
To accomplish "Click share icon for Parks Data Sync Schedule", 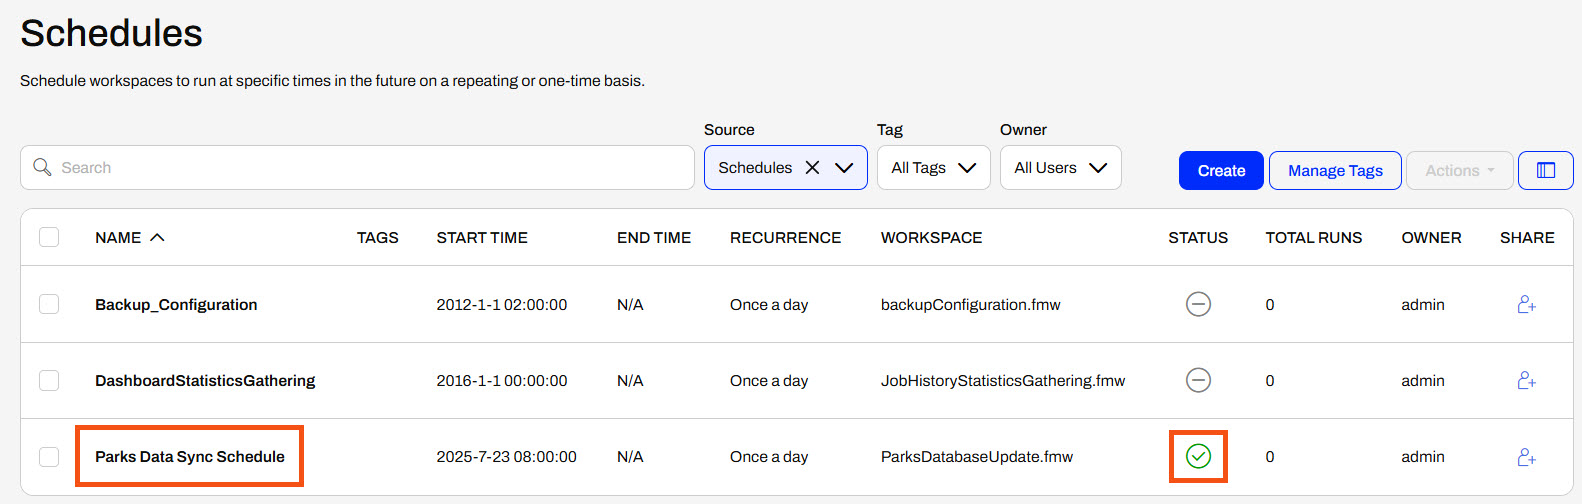I will [1526, 457].
